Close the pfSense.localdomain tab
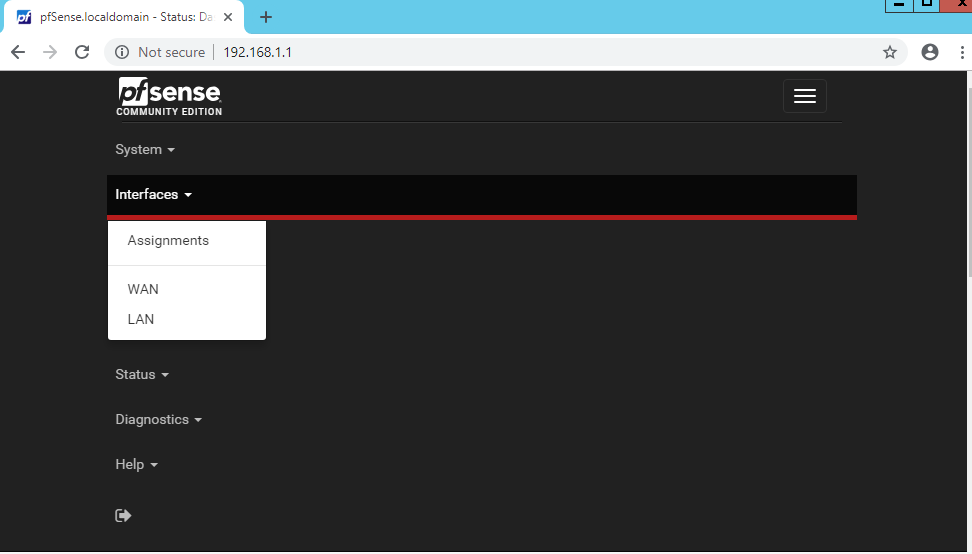The width and height of the screenshot is (972, 554). pyautogui.click(x=228, y=17)
